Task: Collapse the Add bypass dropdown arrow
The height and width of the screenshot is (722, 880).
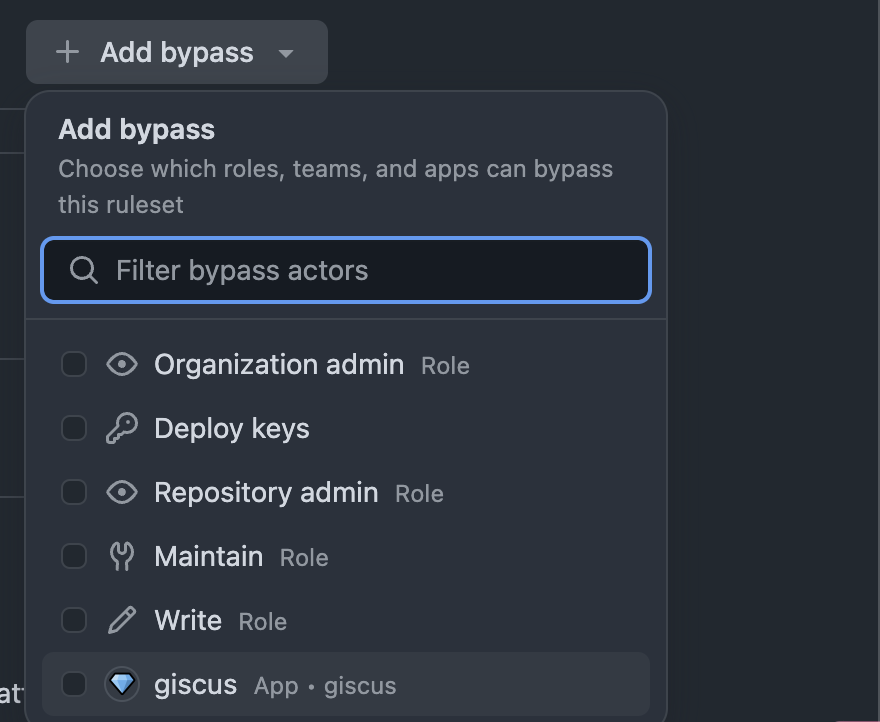Action: click(x=286, y=53)
